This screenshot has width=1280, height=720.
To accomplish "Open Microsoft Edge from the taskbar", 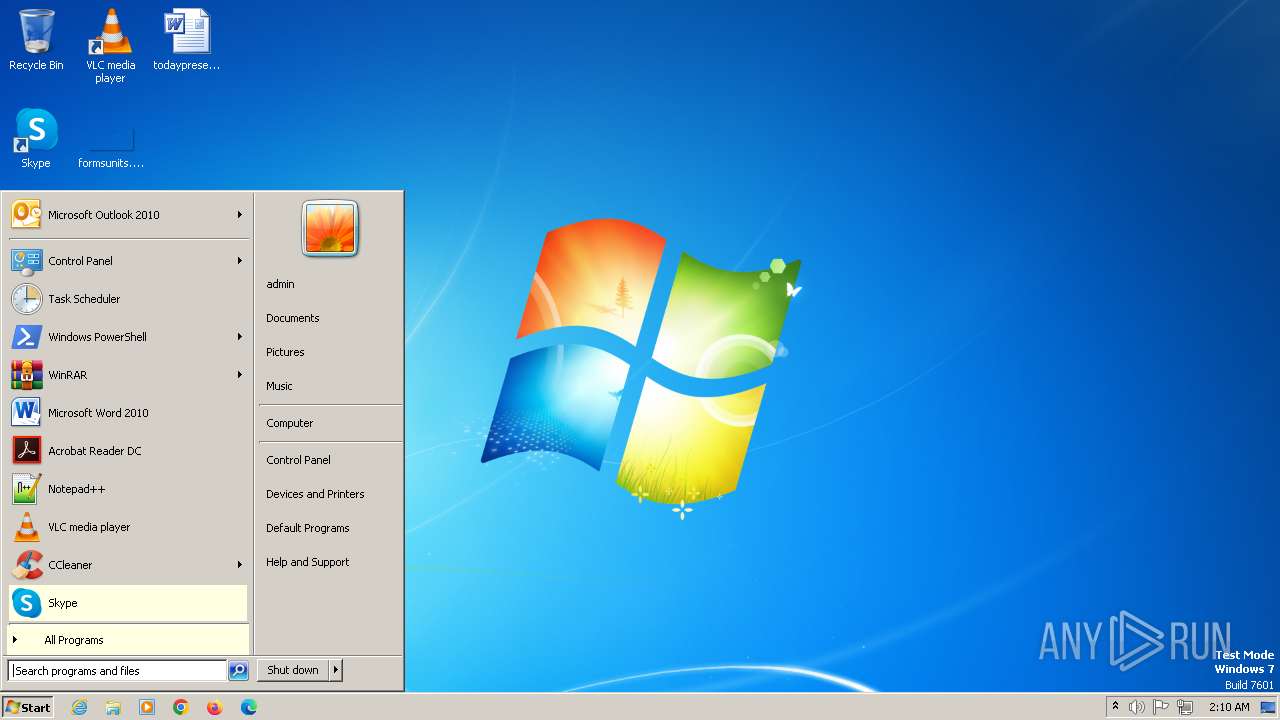I will pyautogui.click(x=249, y=707).
